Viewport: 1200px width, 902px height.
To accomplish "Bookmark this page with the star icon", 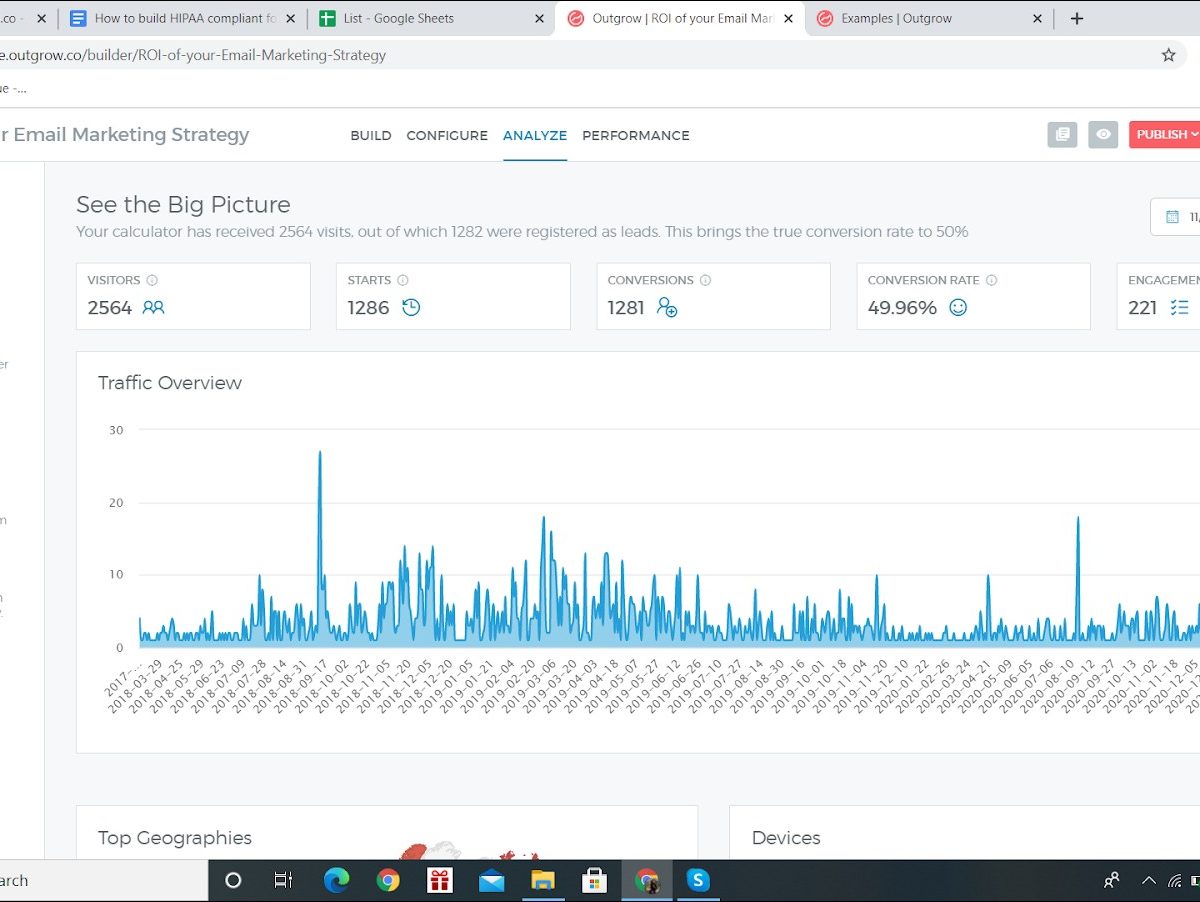I will pos(1168,55).
